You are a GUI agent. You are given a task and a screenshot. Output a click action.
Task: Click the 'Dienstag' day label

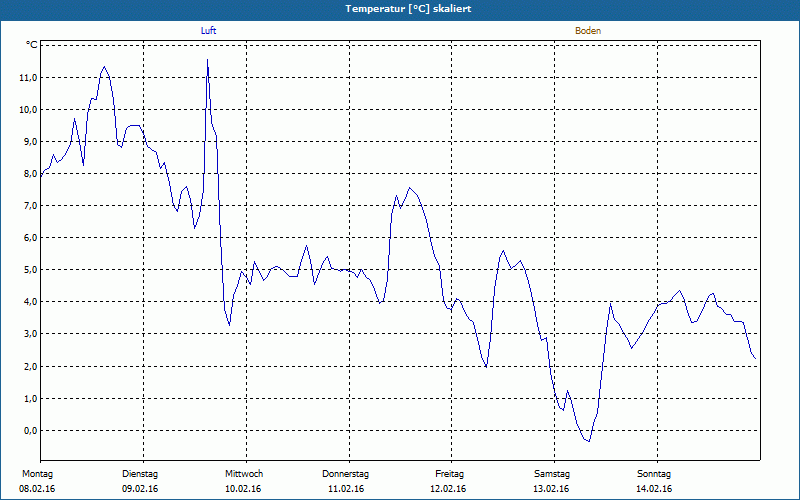click(140, 474)
